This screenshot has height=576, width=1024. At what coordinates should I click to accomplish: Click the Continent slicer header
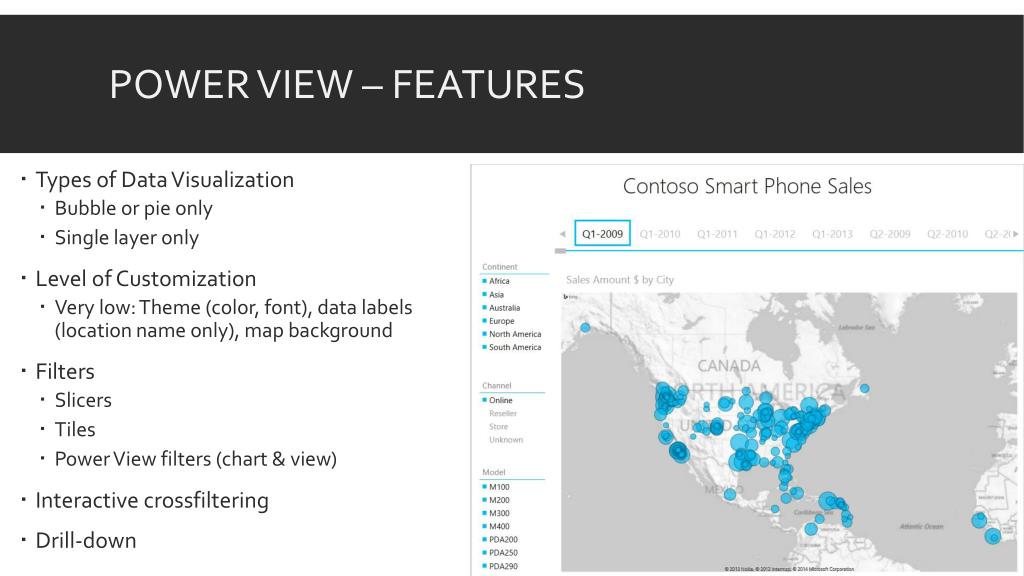click(500, 266)
